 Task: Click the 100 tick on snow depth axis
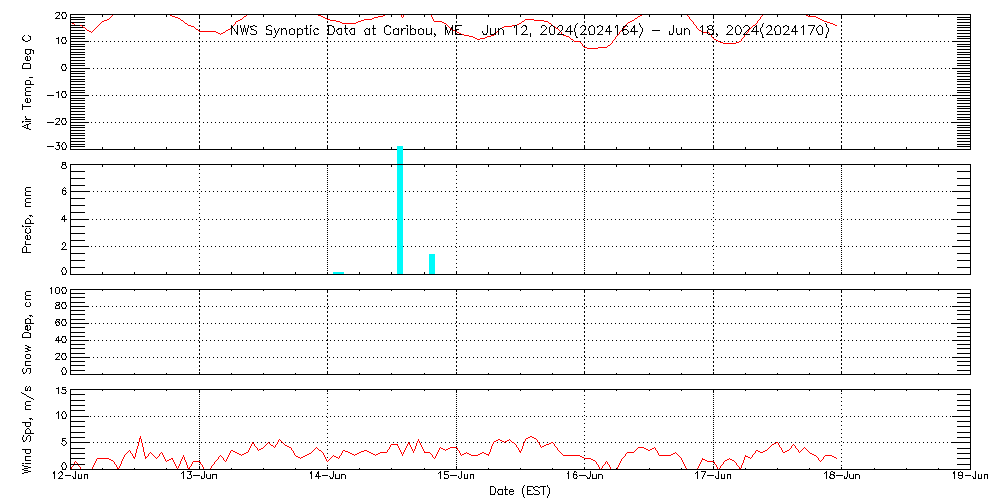pos(56,292)
